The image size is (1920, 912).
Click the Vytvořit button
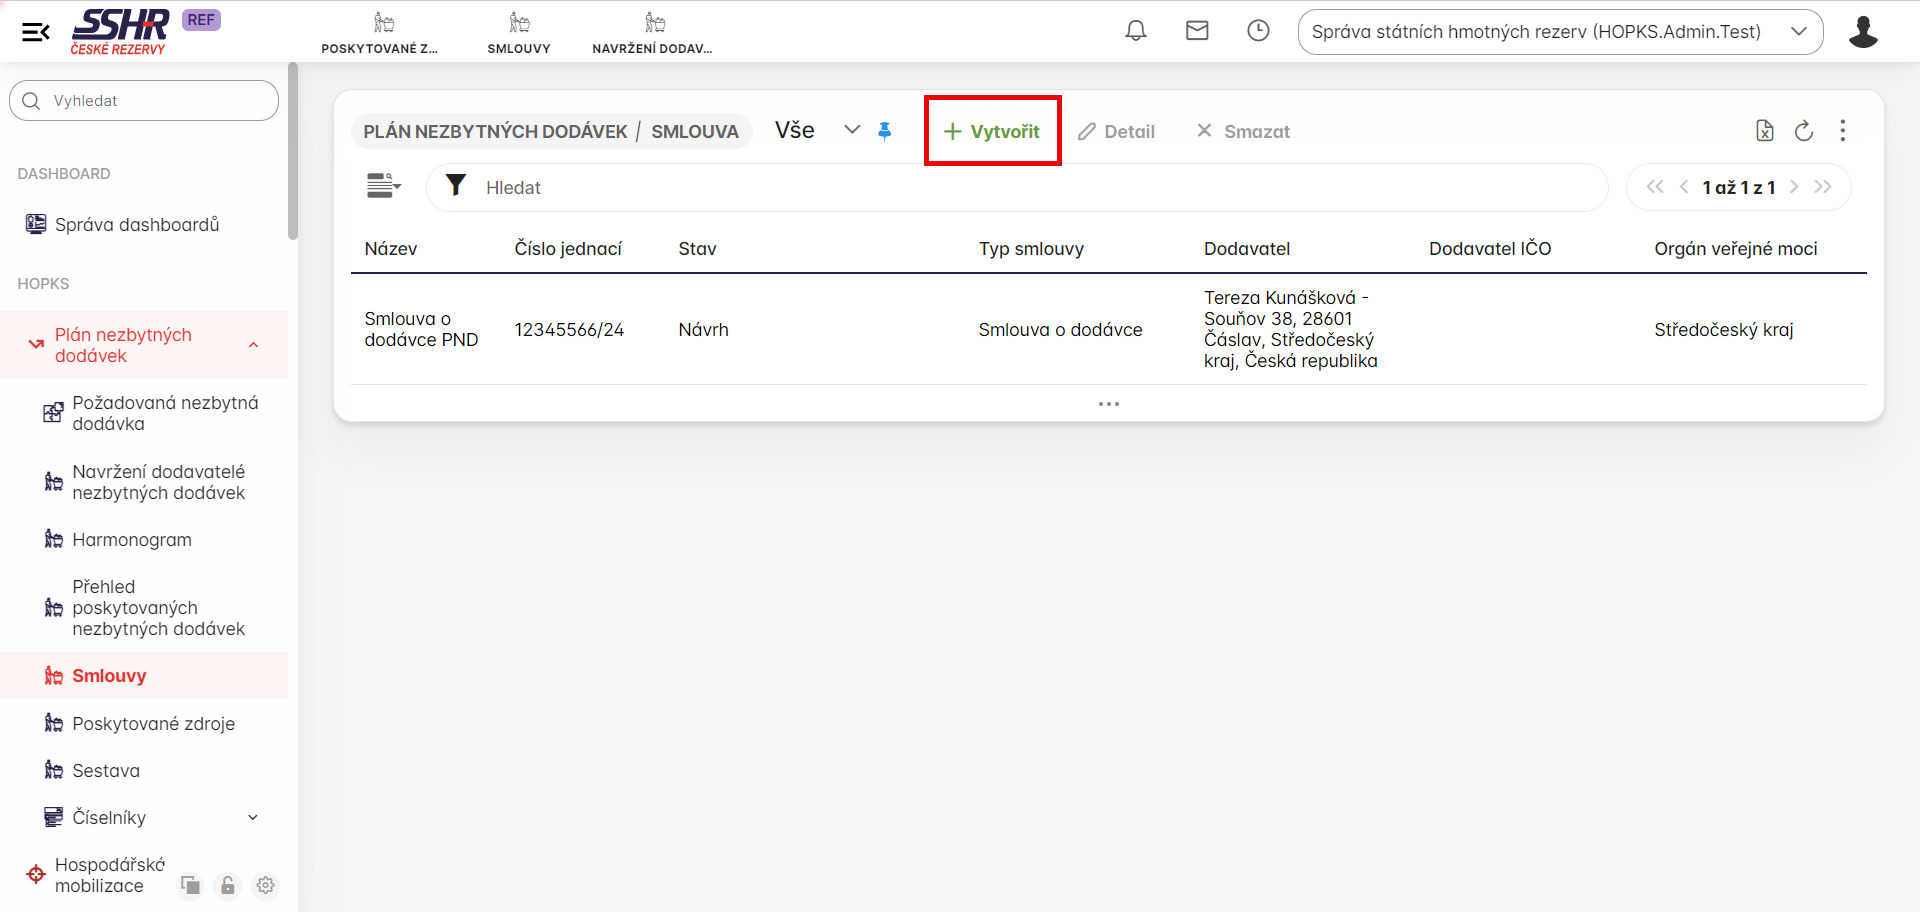992,131
